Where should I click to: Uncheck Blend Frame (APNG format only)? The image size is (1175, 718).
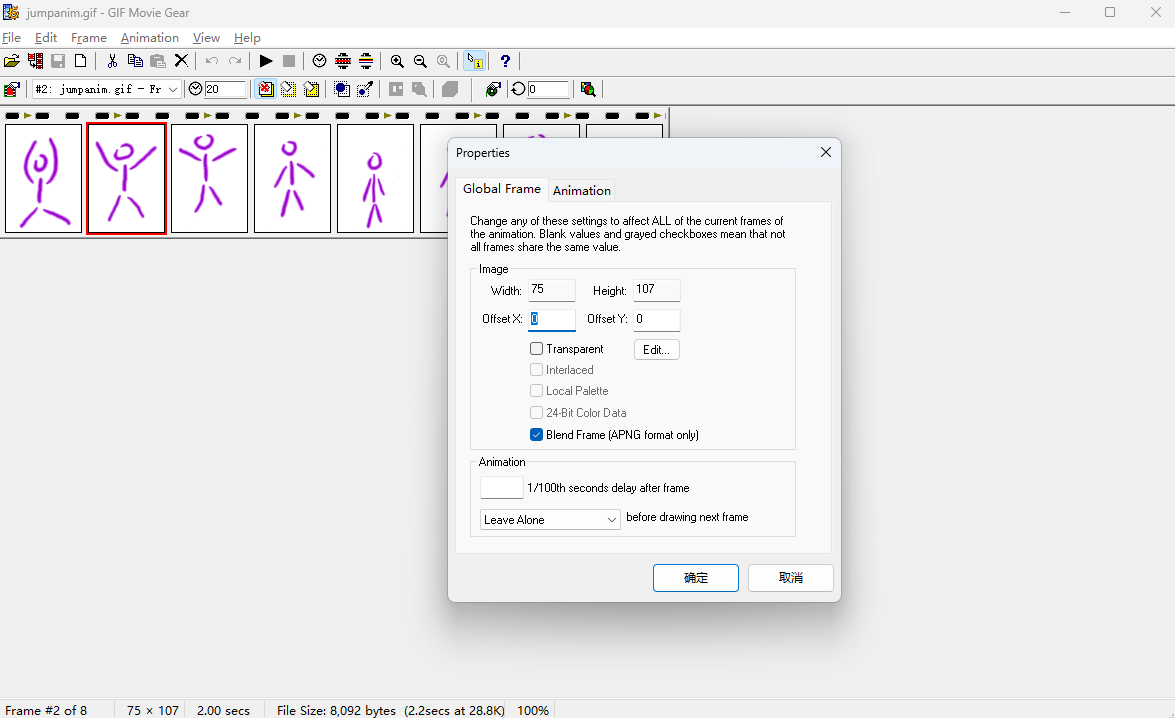pyautogui.click(x=537, y=435)
